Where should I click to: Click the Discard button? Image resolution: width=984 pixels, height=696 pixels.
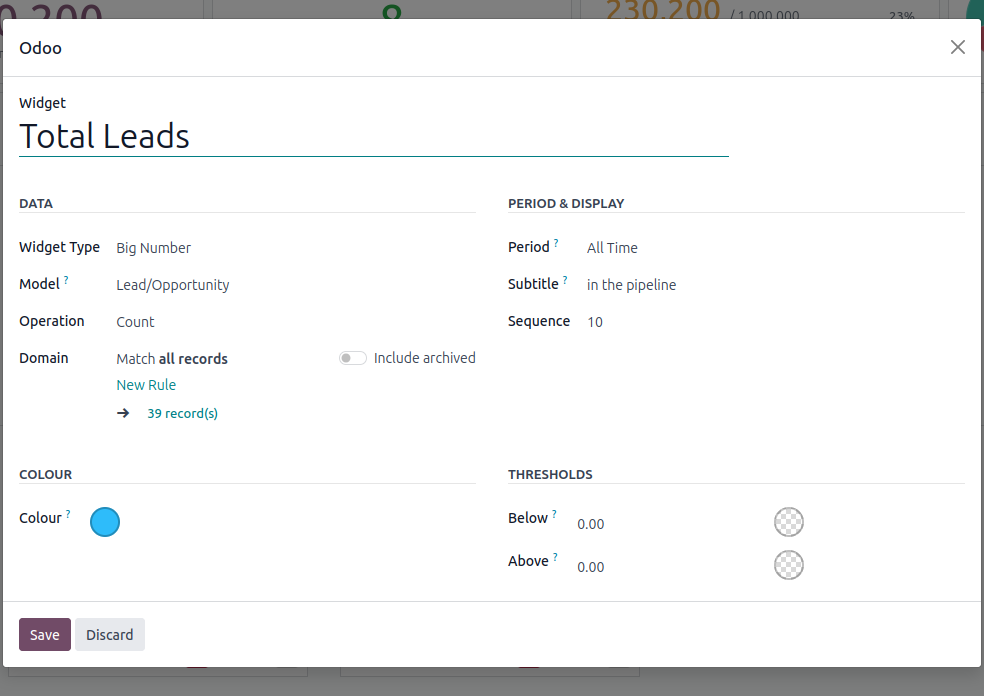[110, 634]
